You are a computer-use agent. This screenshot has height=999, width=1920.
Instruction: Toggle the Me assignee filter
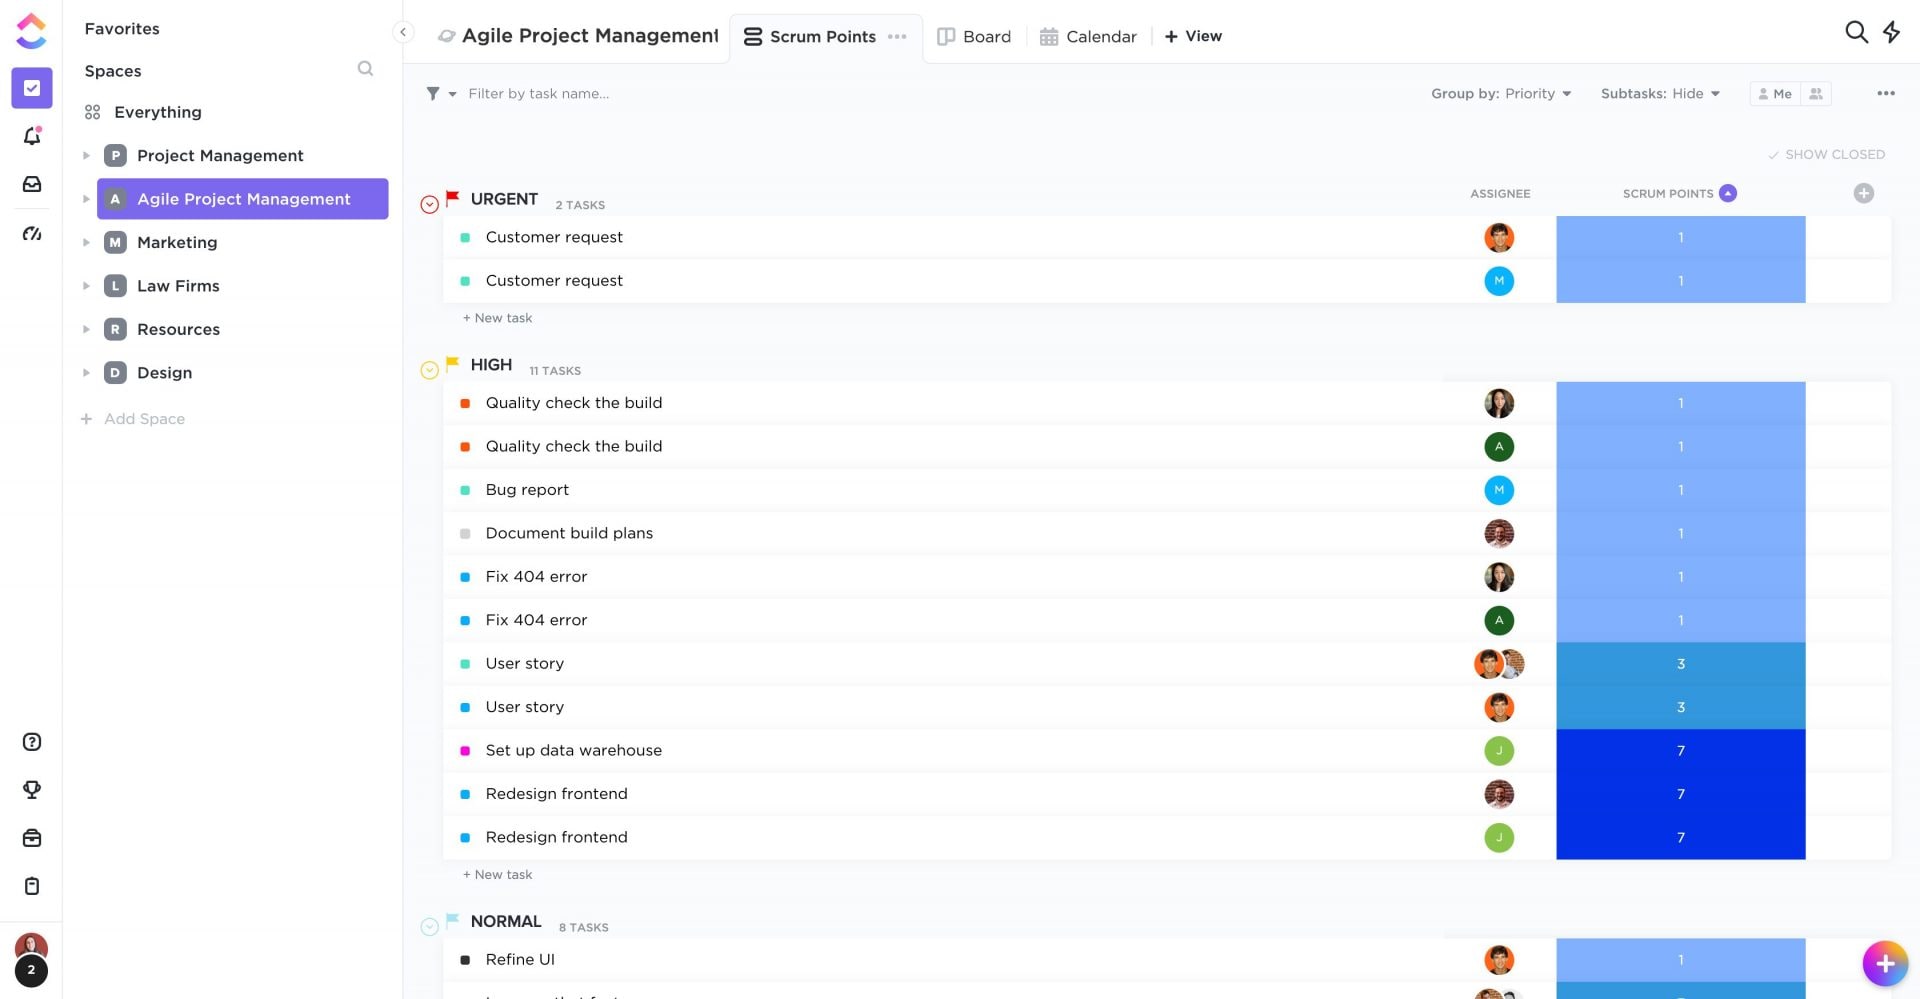click(x=1775, y=94)
